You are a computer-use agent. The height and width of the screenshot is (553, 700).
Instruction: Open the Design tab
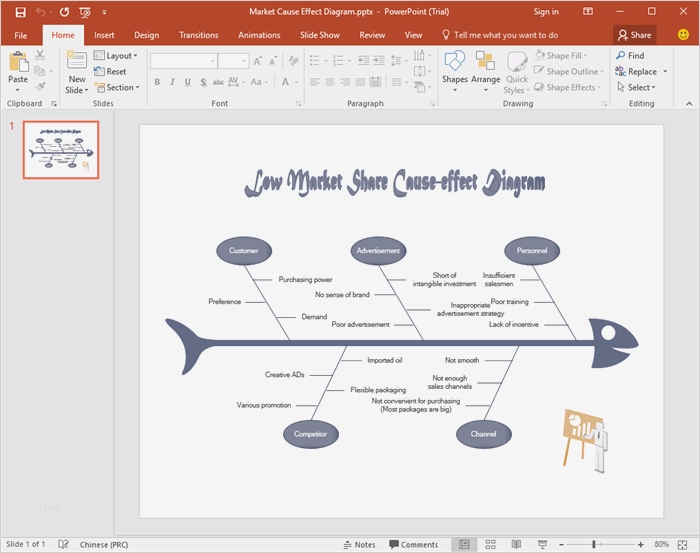click(146, 35)
